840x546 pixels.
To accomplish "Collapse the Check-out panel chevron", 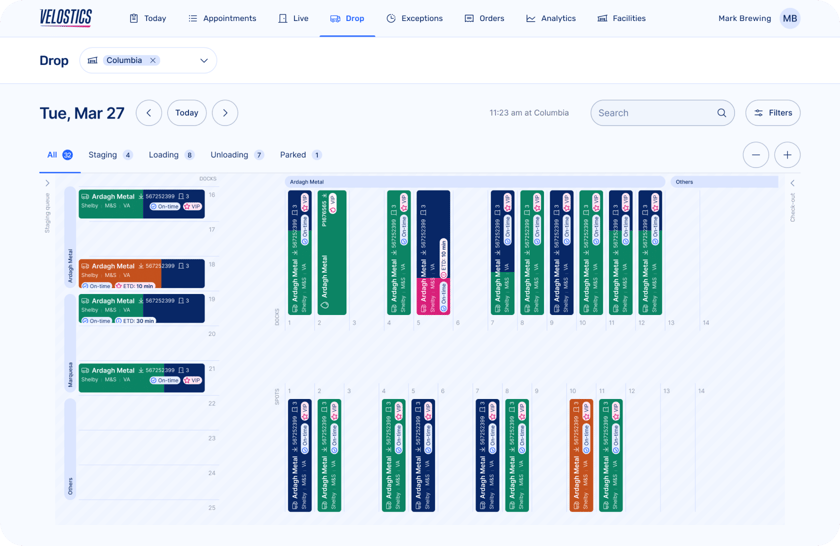I will 792,183.
